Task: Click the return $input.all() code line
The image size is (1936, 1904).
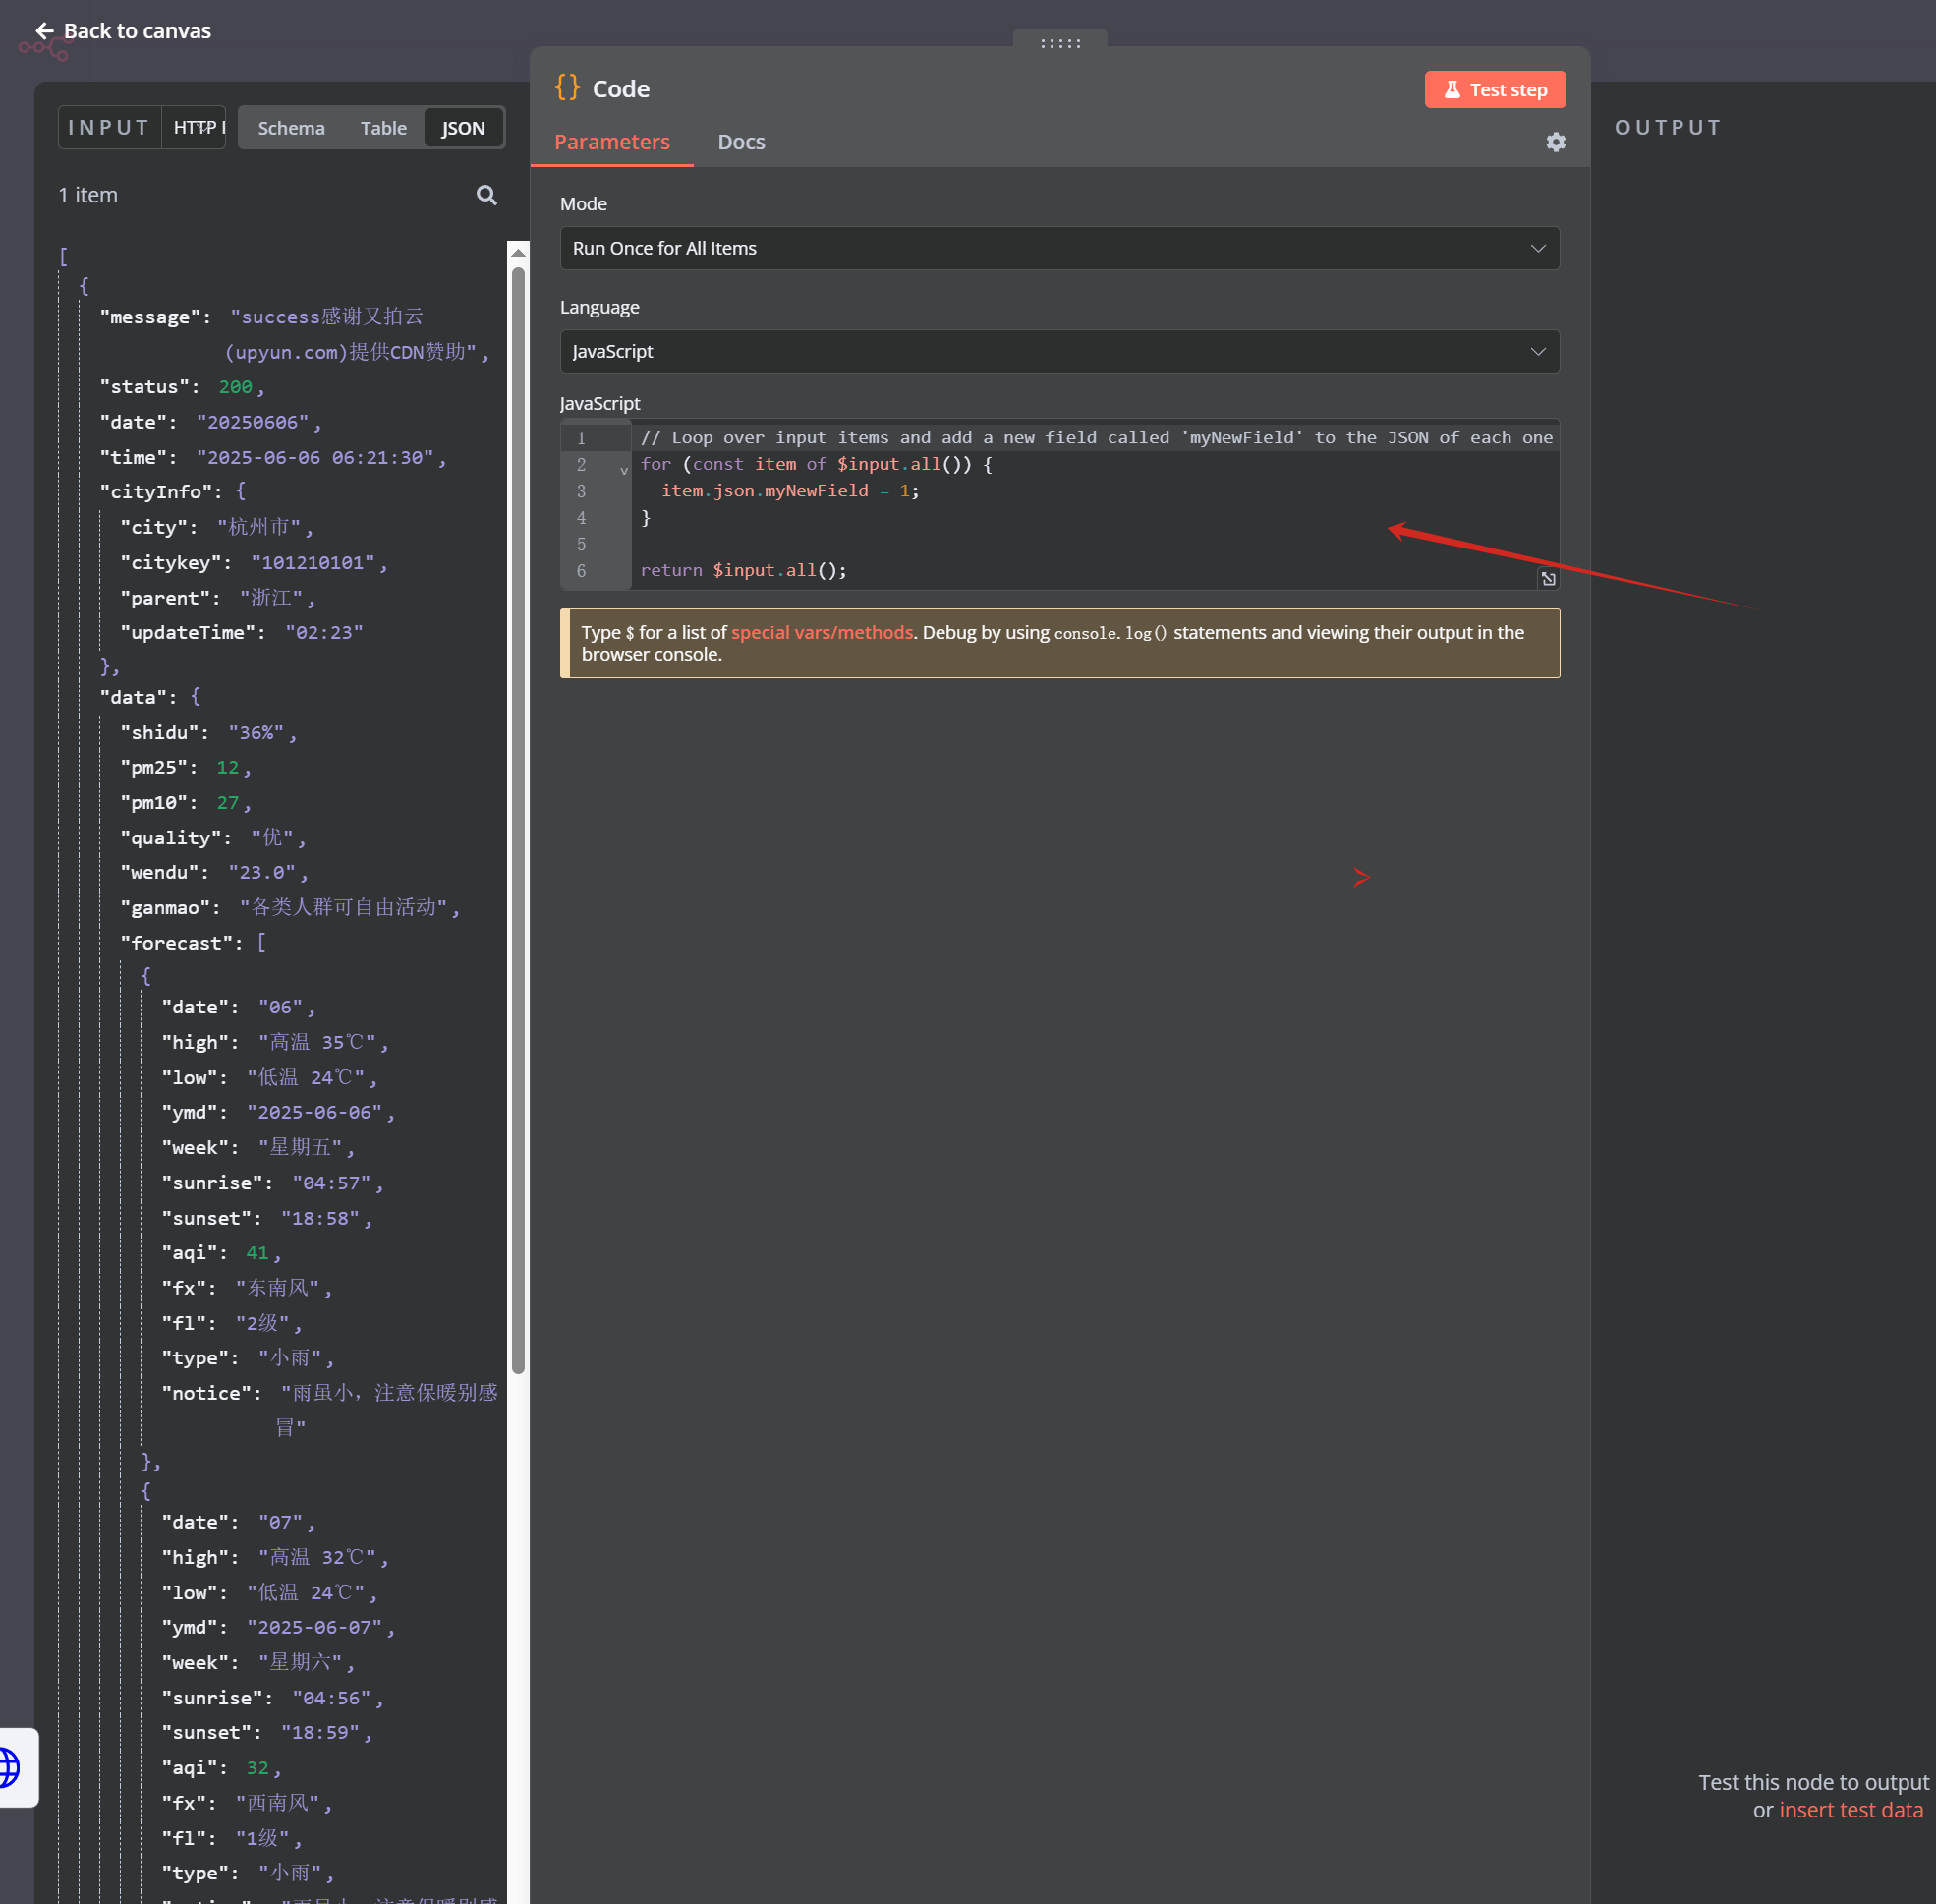Action: (743, 570)
